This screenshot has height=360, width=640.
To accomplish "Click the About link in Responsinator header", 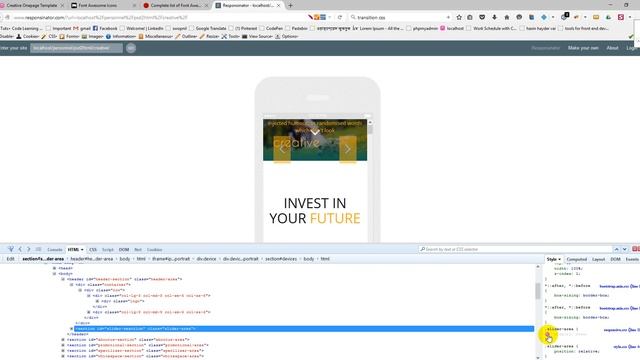I will 612,48.
